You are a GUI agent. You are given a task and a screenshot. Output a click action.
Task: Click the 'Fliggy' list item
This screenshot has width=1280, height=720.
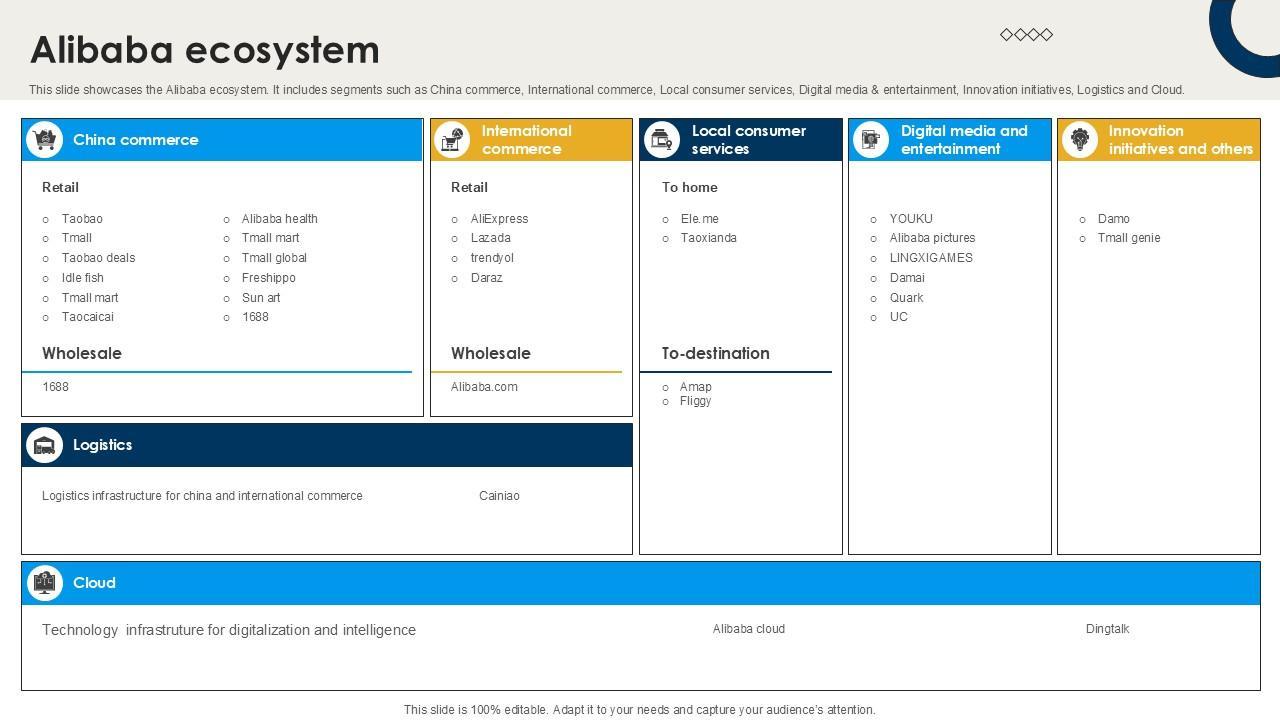[x=696, y=401]
